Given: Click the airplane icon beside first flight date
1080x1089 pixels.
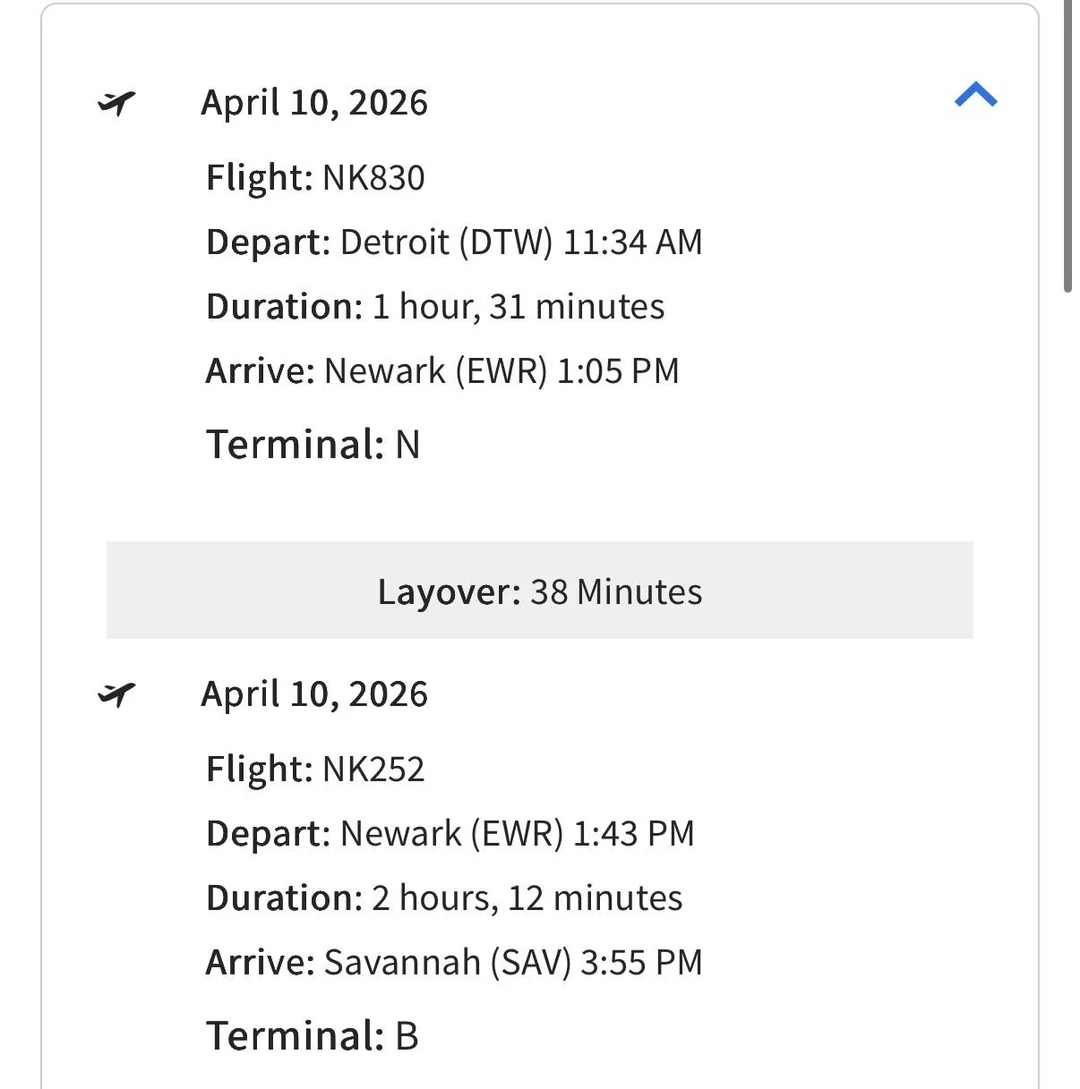Looking at the screenshot, I should [117, 102].
